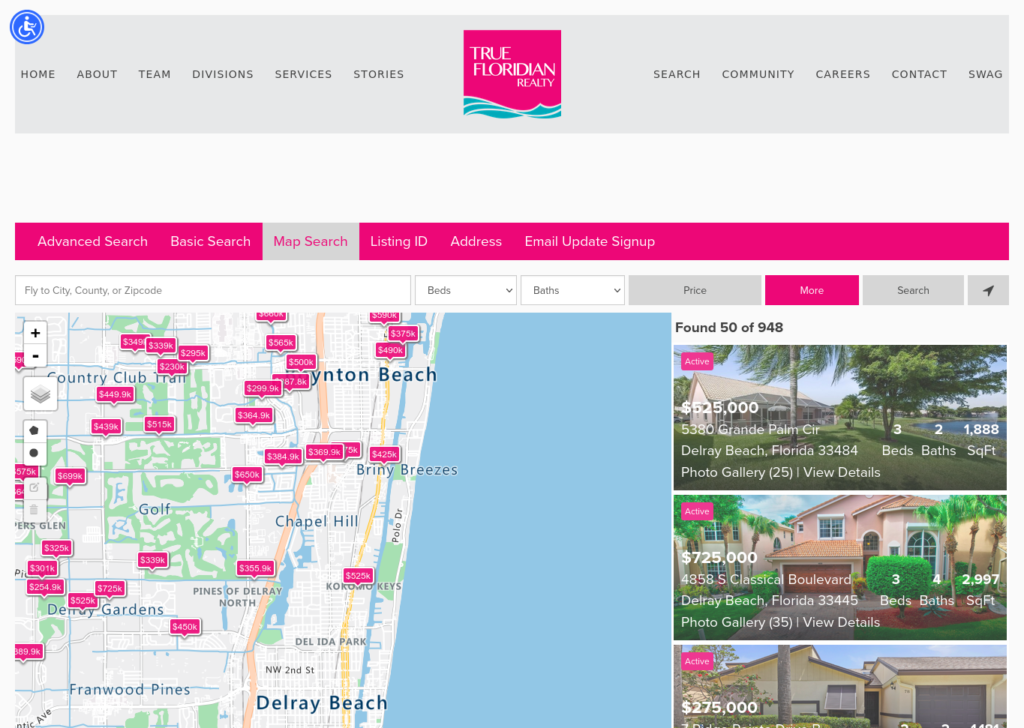Click the $355.9k map marker

point(255,569)
